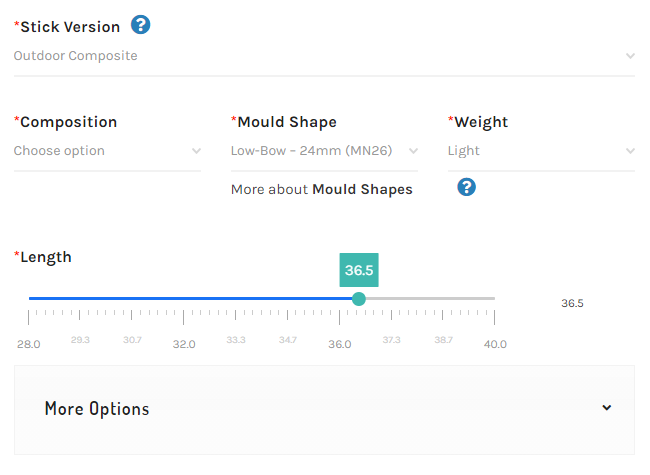The height and width of the screenshot is (475, 650).
Task: Open More about Mould Shapes link
Action: [322, 189]
